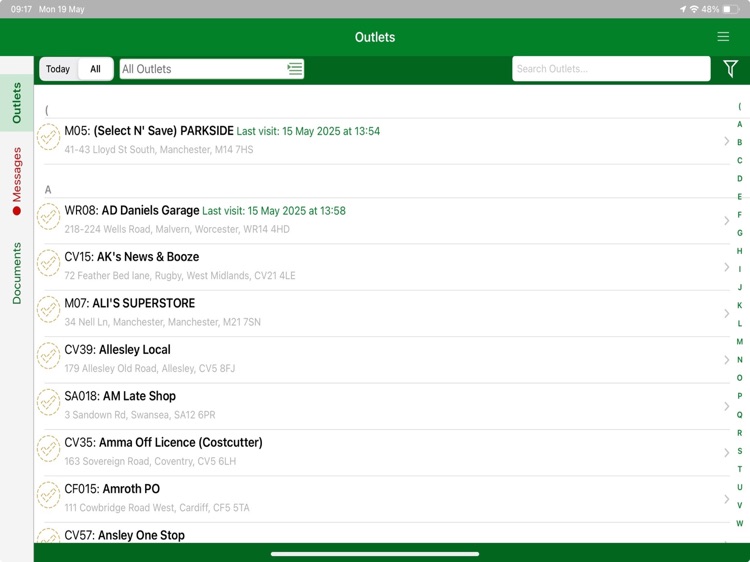Screen dimensions: 750x562
Task: Click the Search Outlets field
Action: 611,69
